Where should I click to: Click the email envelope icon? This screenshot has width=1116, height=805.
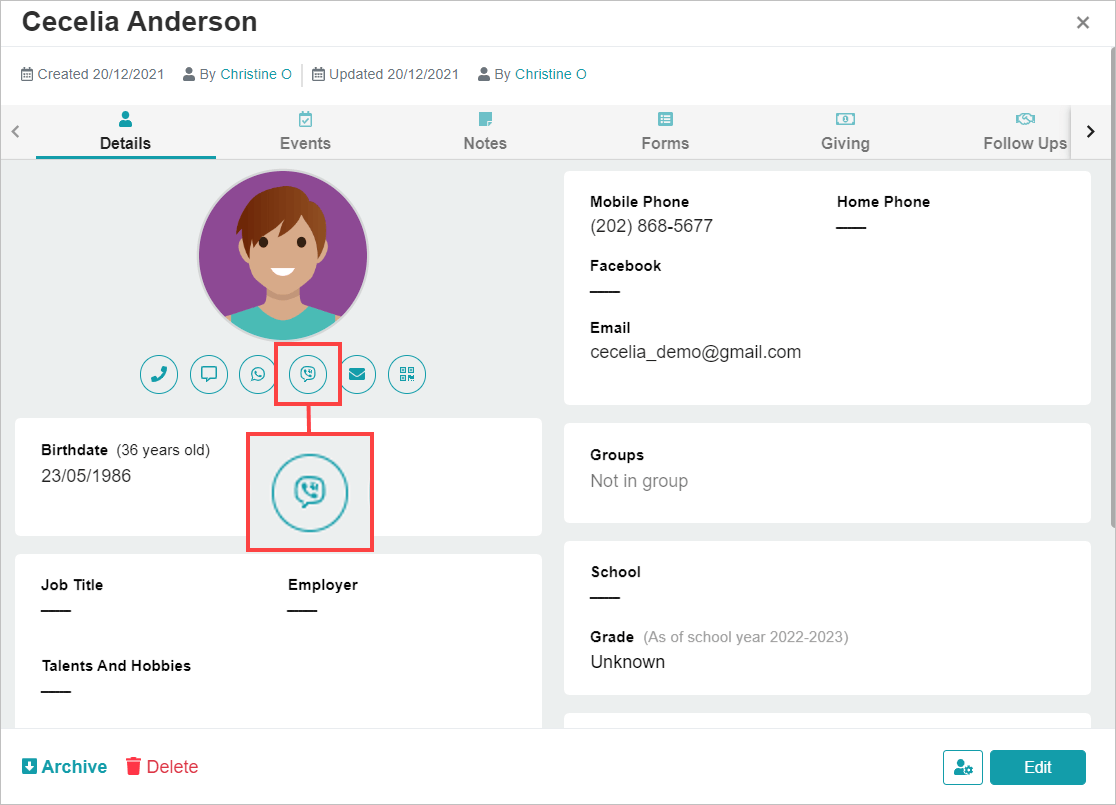[357, 374]
